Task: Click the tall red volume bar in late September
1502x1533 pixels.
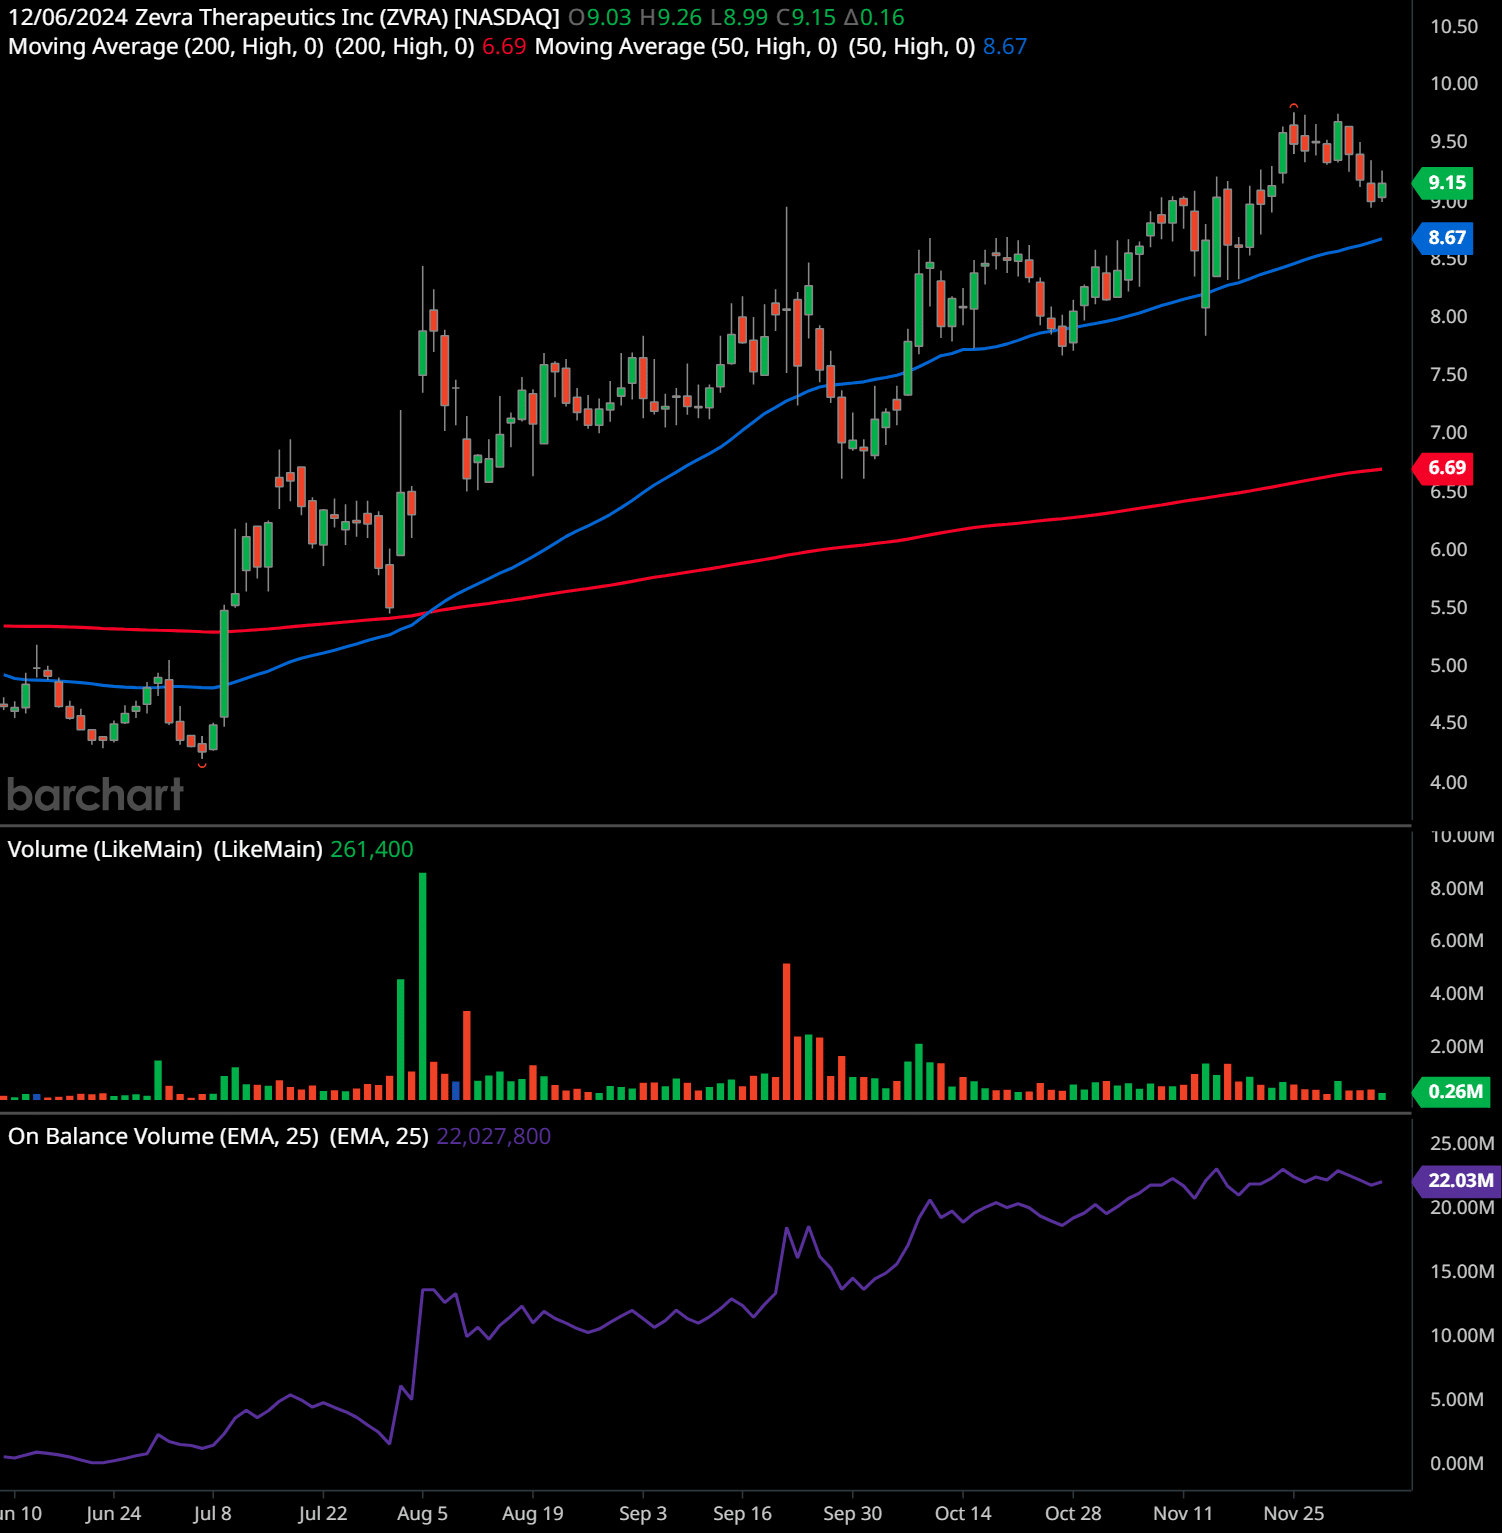Action: [787, 1030]
